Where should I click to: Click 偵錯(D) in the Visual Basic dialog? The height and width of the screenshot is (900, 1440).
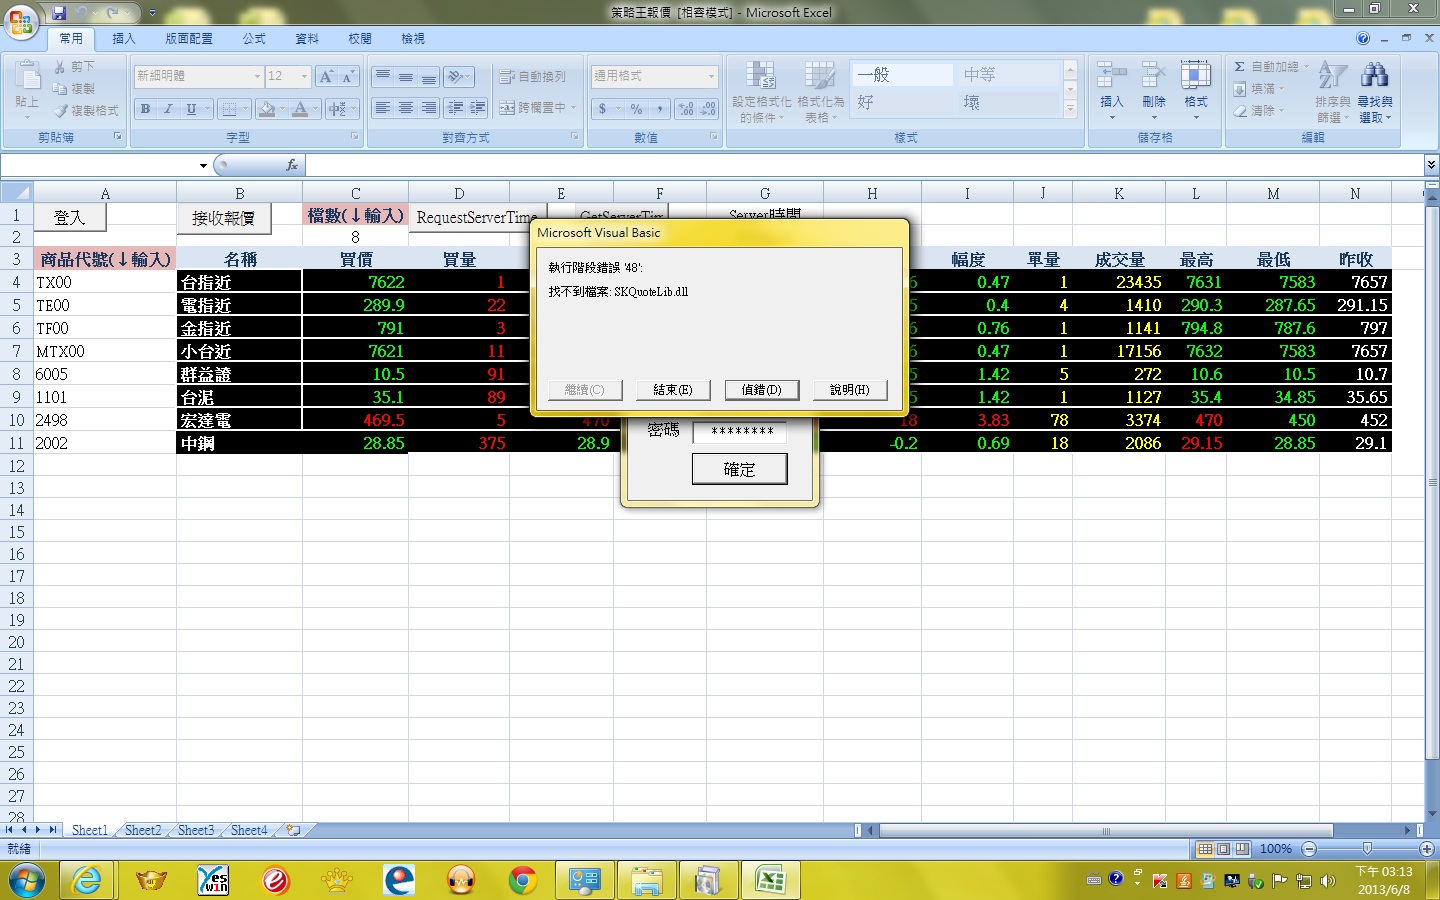coord(761,390)
